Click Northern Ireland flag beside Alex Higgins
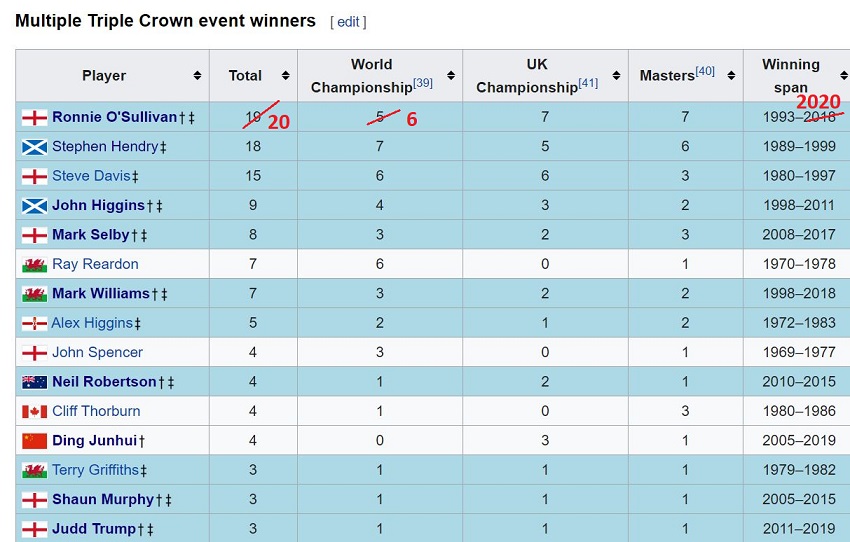 34,323
